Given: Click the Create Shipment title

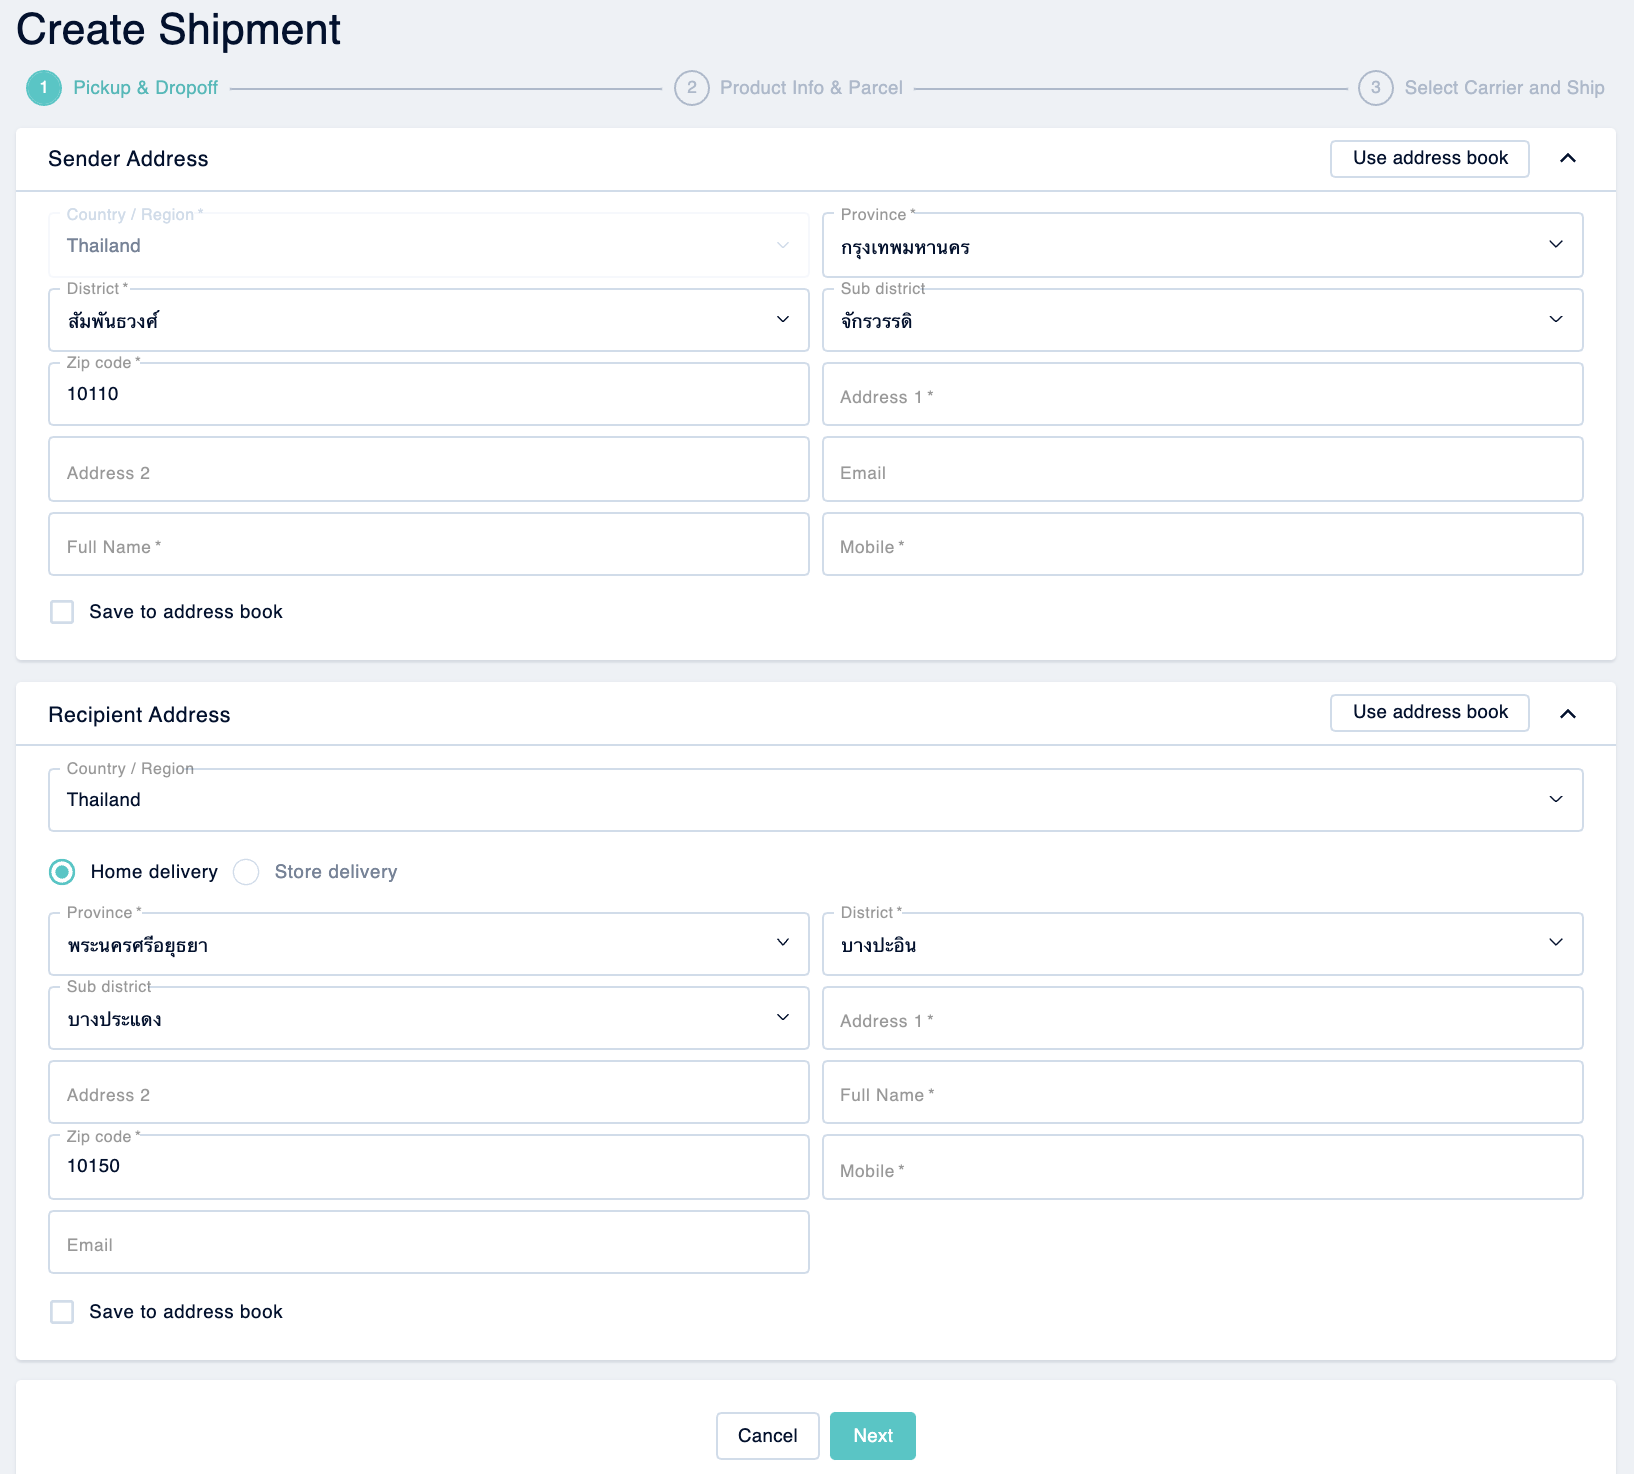Looking at the screenshot, I should [179, 29].
